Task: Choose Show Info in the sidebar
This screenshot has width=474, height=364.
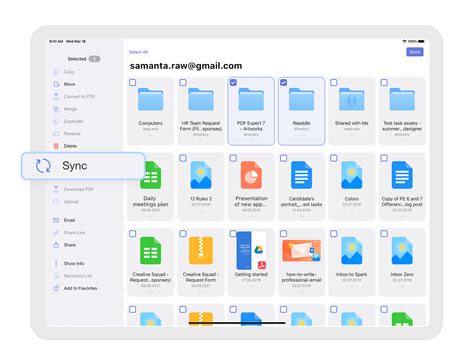Action: point(74,263)
